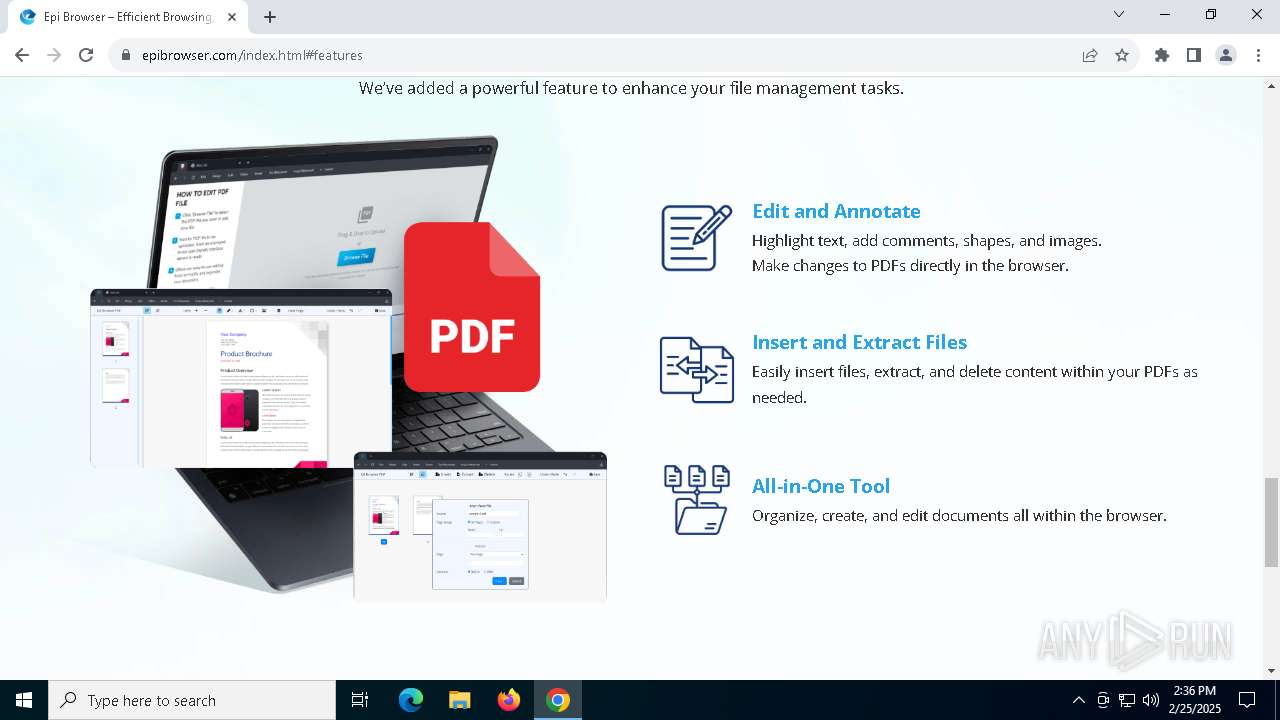Image resolution: width=1280 pixels, height=720 pixels.
Task: Open the volume tray icon
Action: pyautogui.click(x=1151, y=700)
